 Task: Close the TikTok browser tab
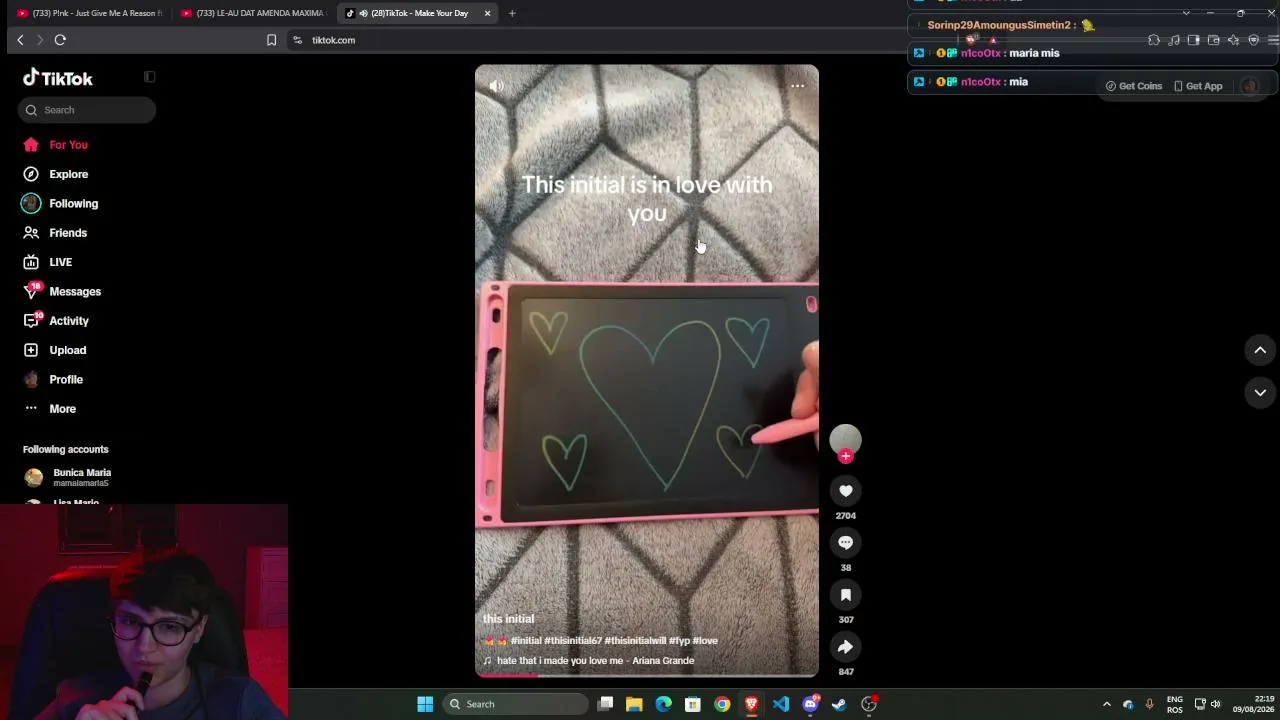(487, 13)
